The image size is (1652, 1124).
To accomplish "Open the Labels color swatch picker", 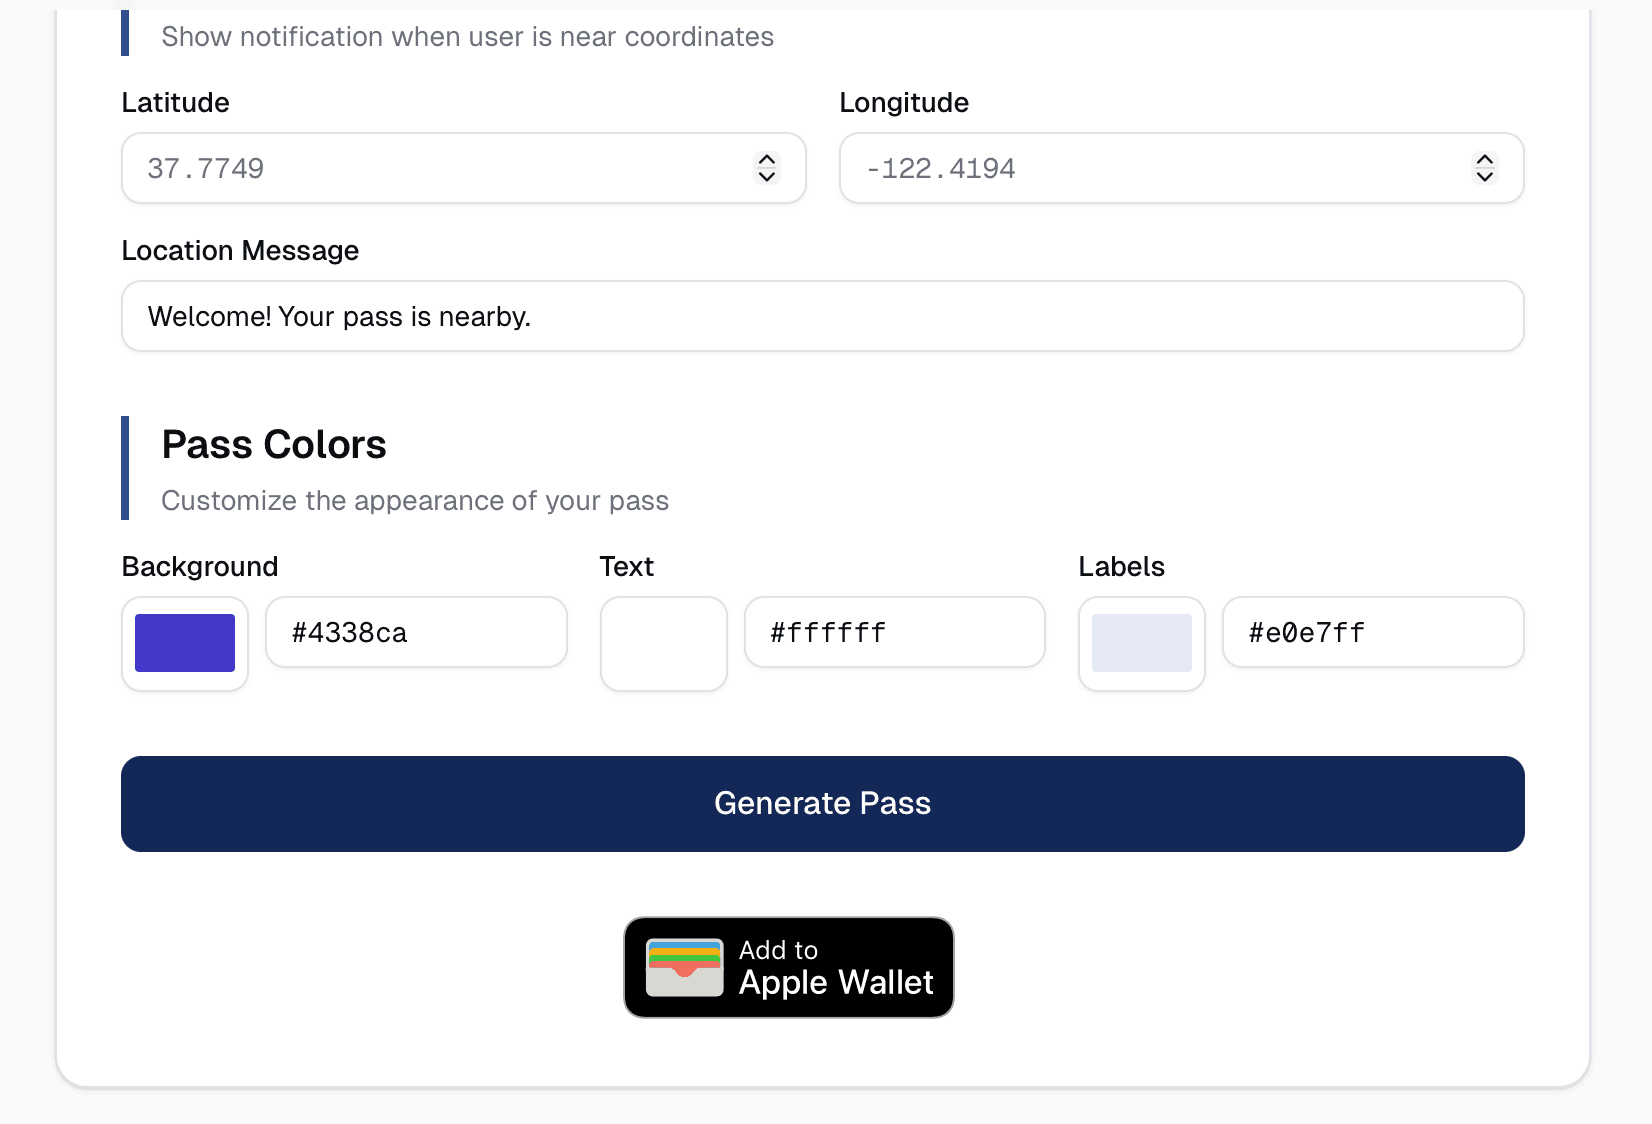I will 1141,643.
